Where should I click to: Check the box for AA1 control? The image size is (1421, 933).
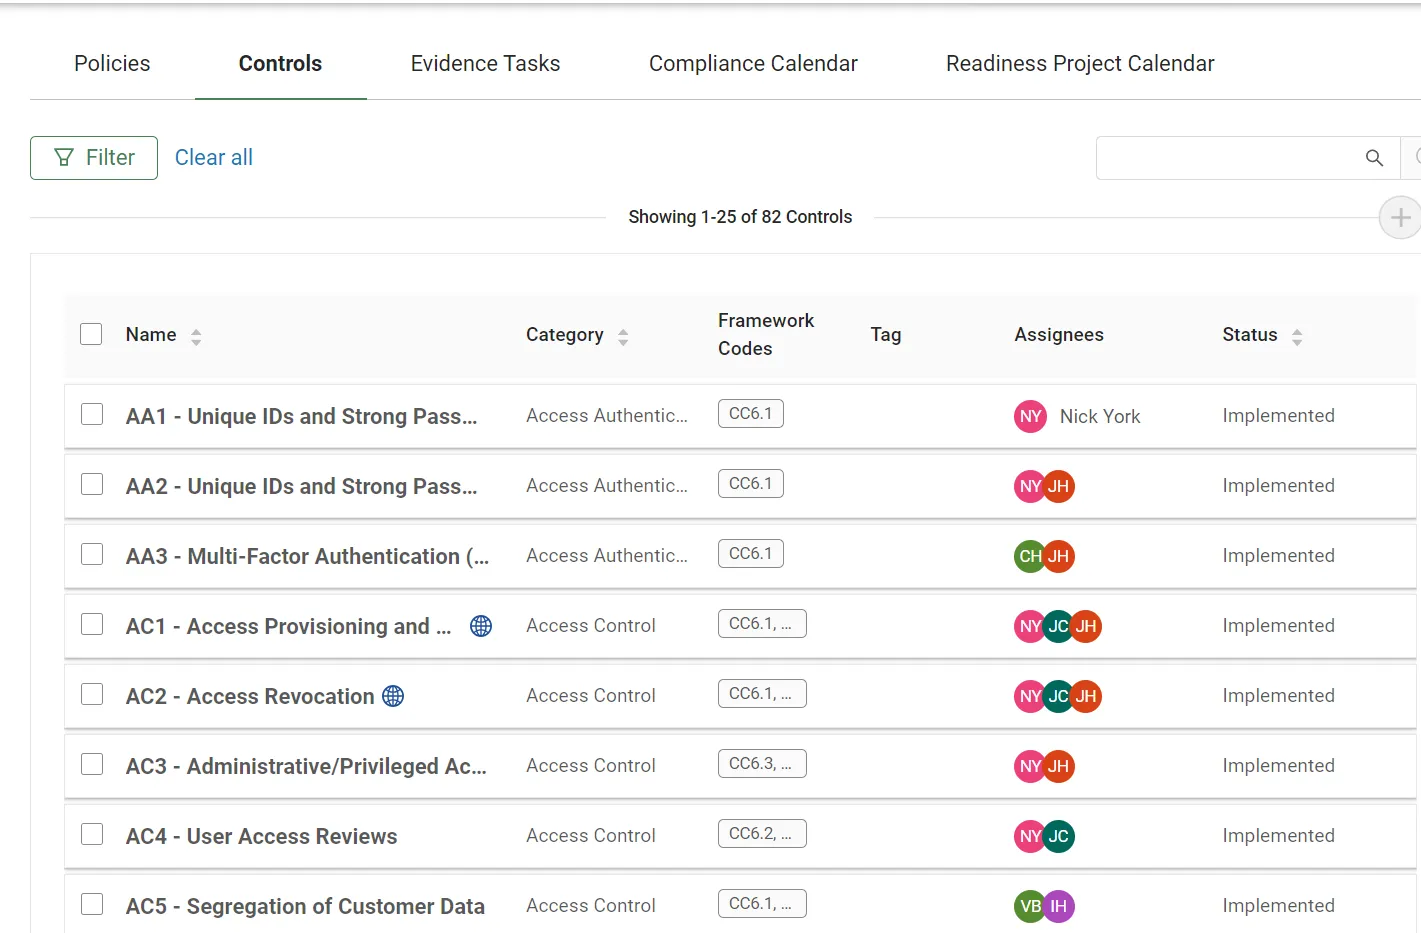point(92,414)
